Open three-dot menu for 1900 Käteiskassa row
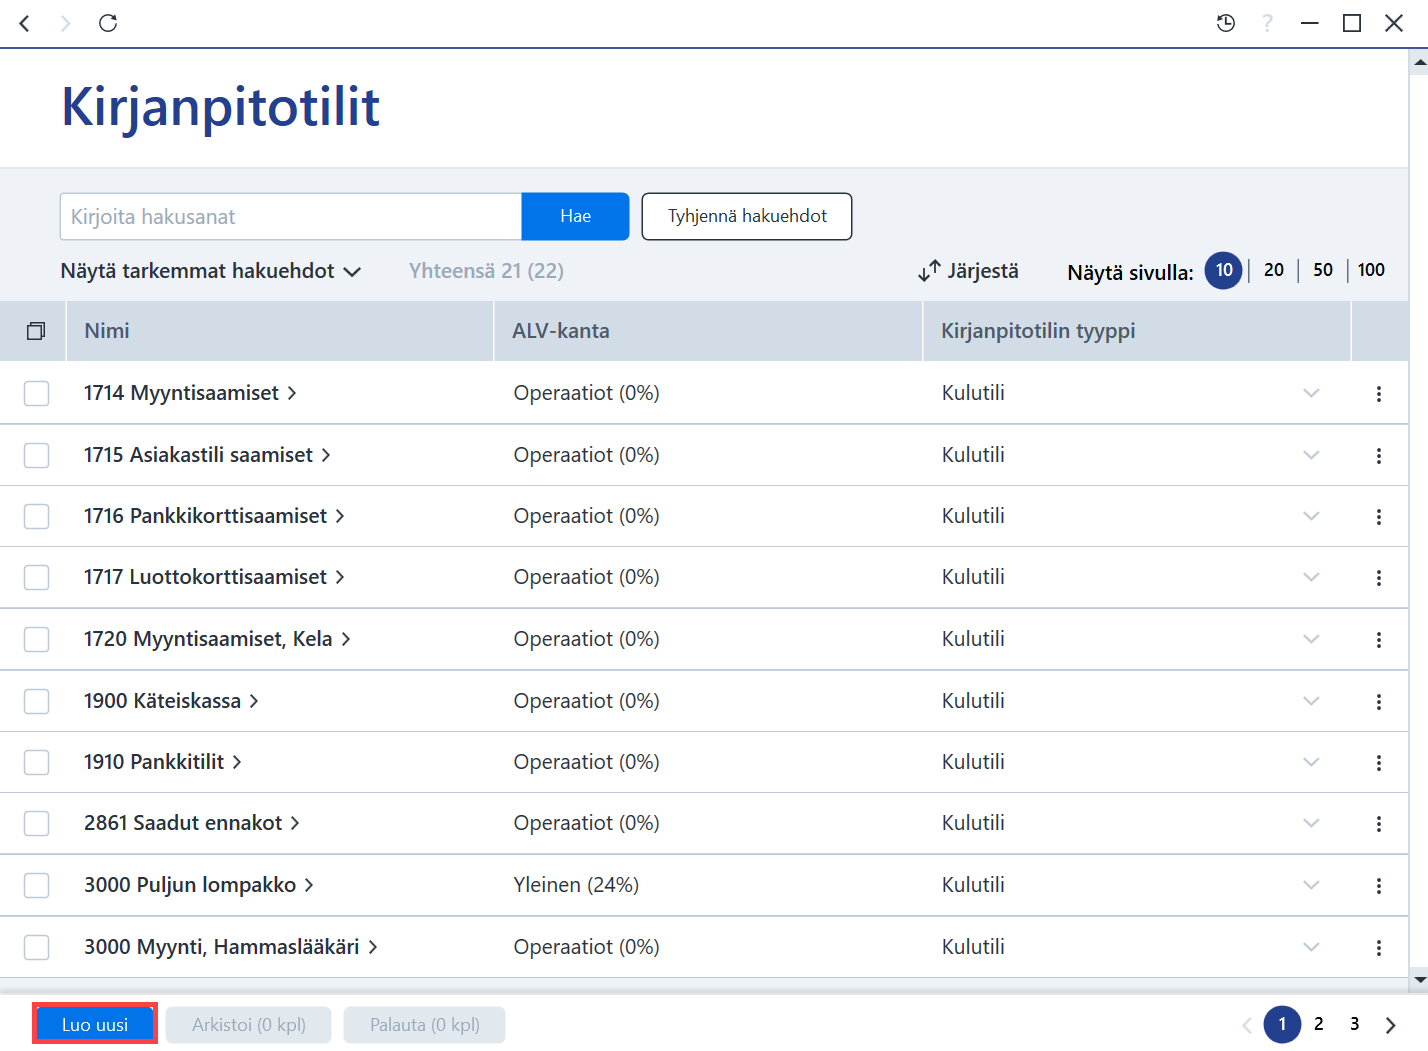1428x1051 pixels. pyautogui.click(x=1379, y=702)
